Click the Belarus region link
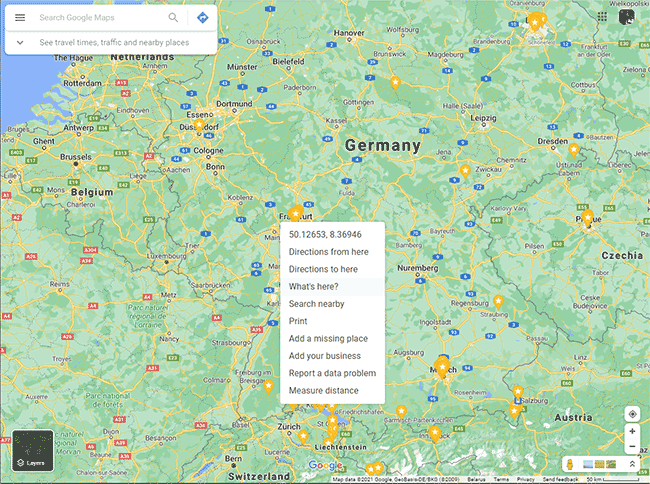This screenshot has height=484, width=650. pyautogui.click(x=476, y=479)
